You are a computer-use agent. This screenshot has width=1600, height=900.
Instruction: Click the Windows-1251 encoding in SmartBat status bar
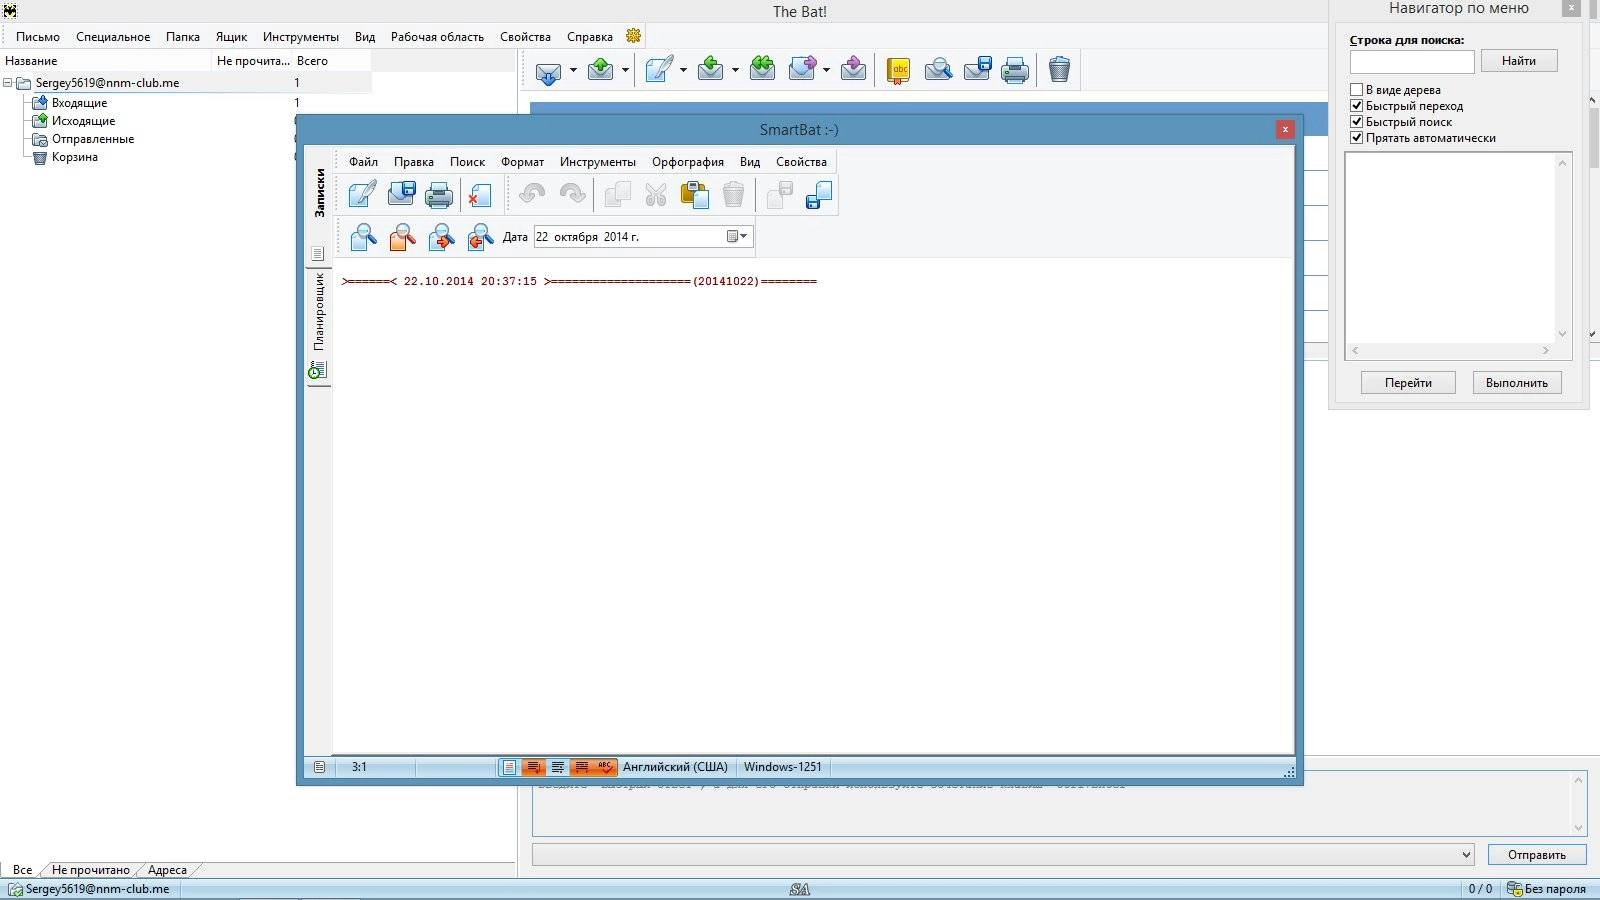tap(783, 767)
